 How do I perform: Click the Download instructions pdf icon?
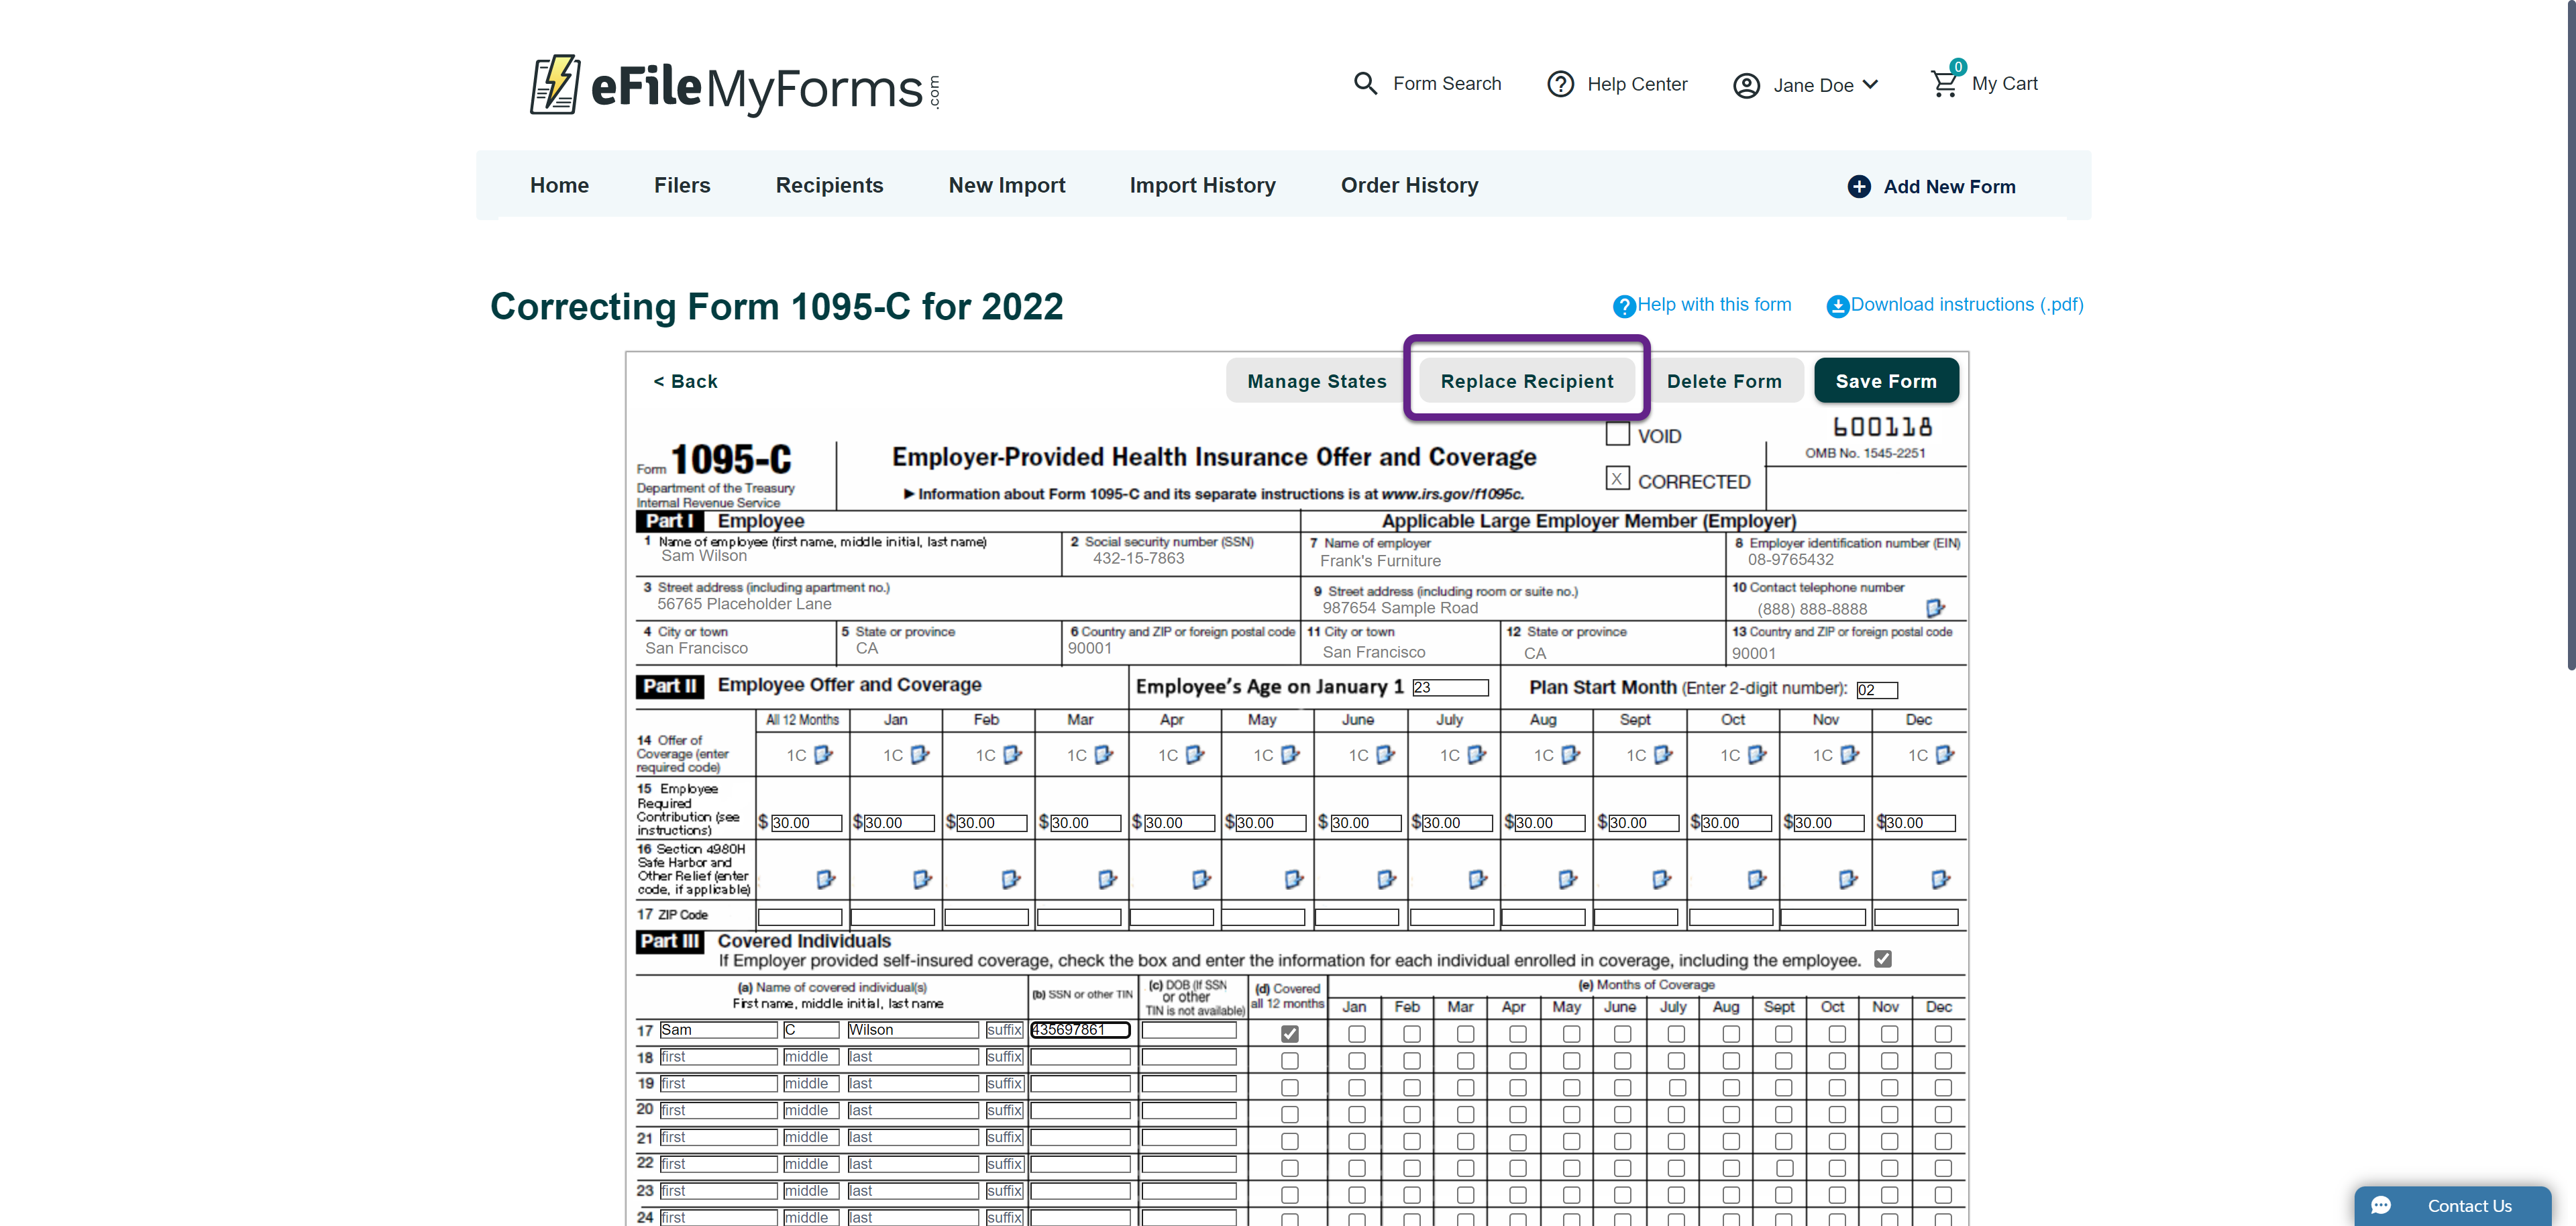(1837, 306)
